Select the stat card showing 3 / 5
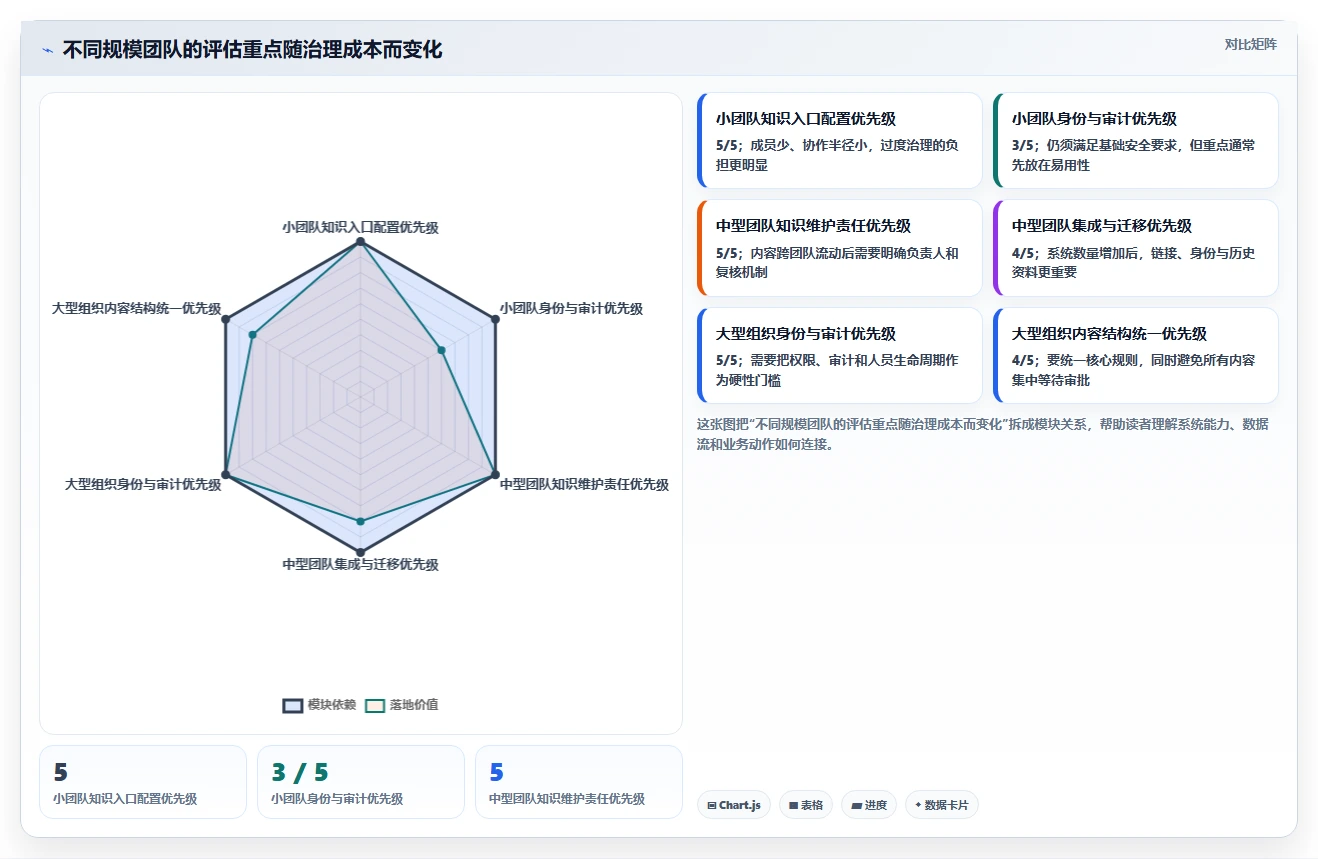The image size is (1318, 859). (x=361, y=782)
